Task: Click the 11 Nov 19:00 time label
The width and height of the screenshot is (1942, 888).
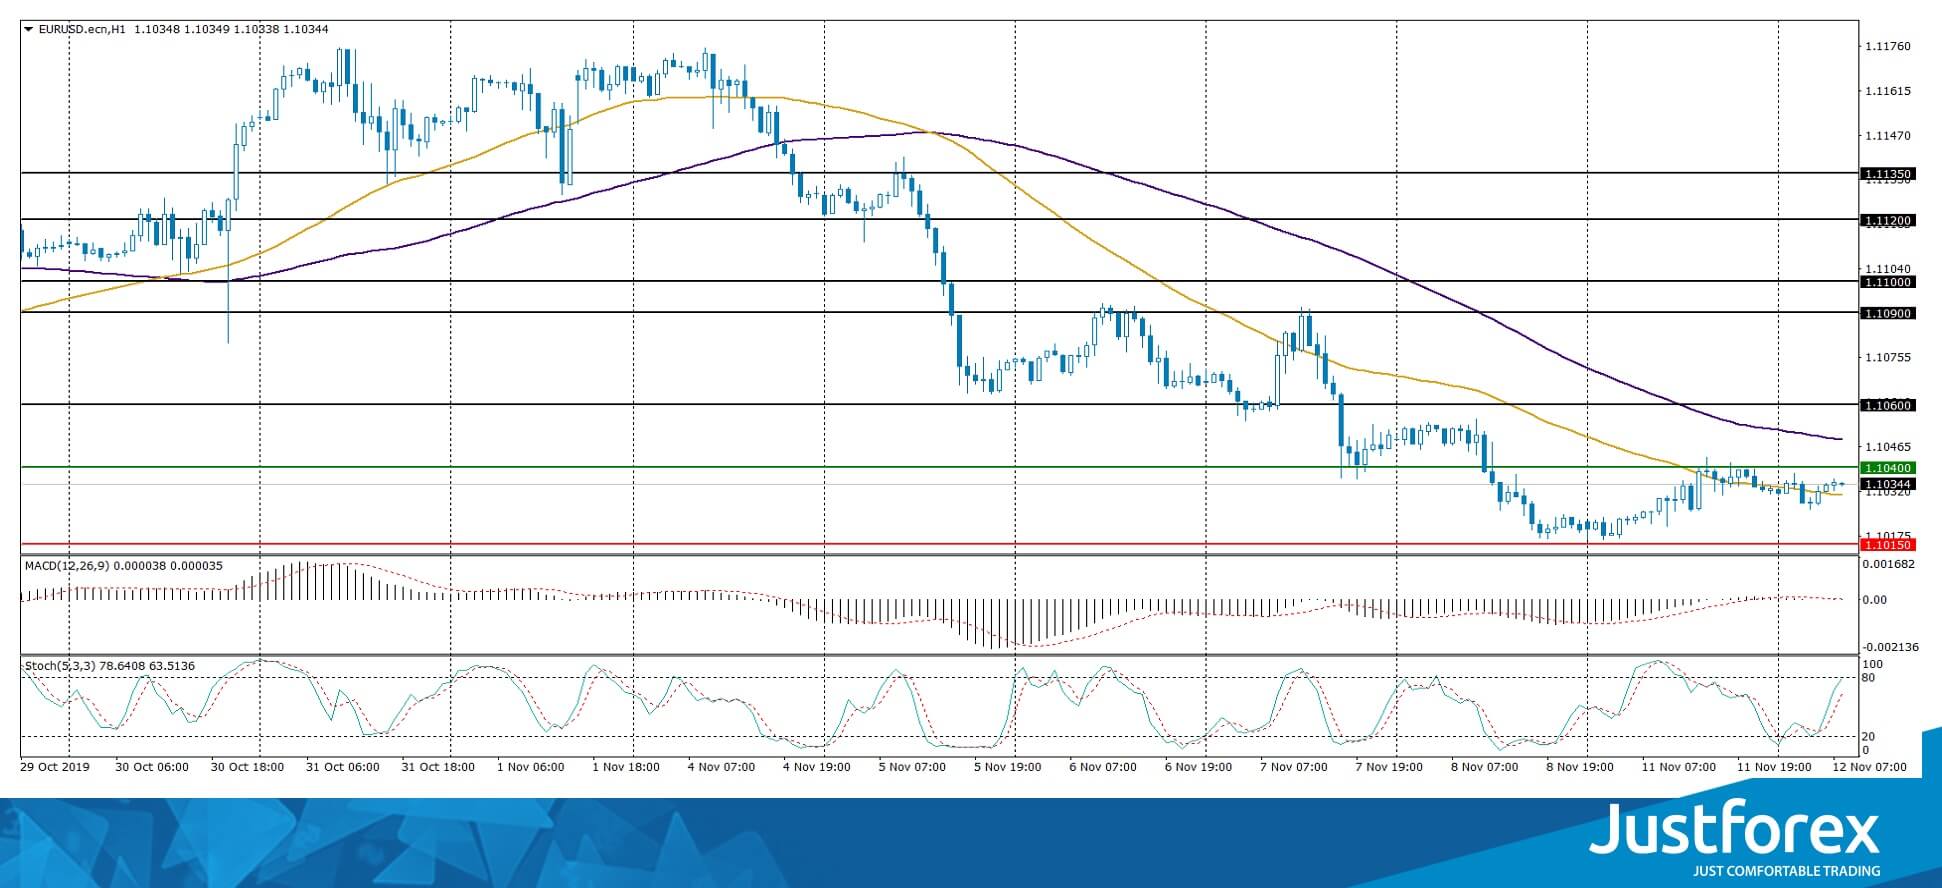Action: point(1774,767)
